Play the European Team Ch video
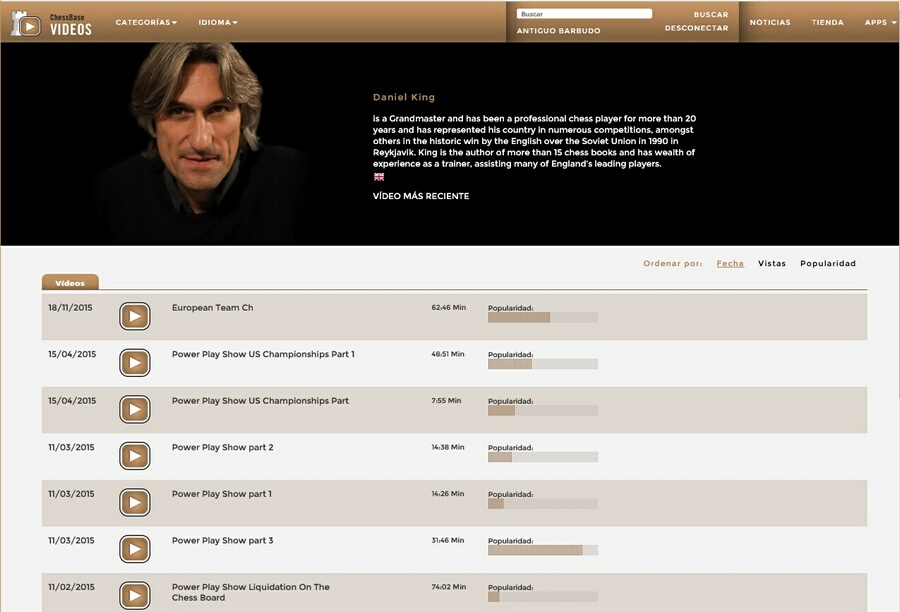900x612 pixels. [x=135, y=316]
